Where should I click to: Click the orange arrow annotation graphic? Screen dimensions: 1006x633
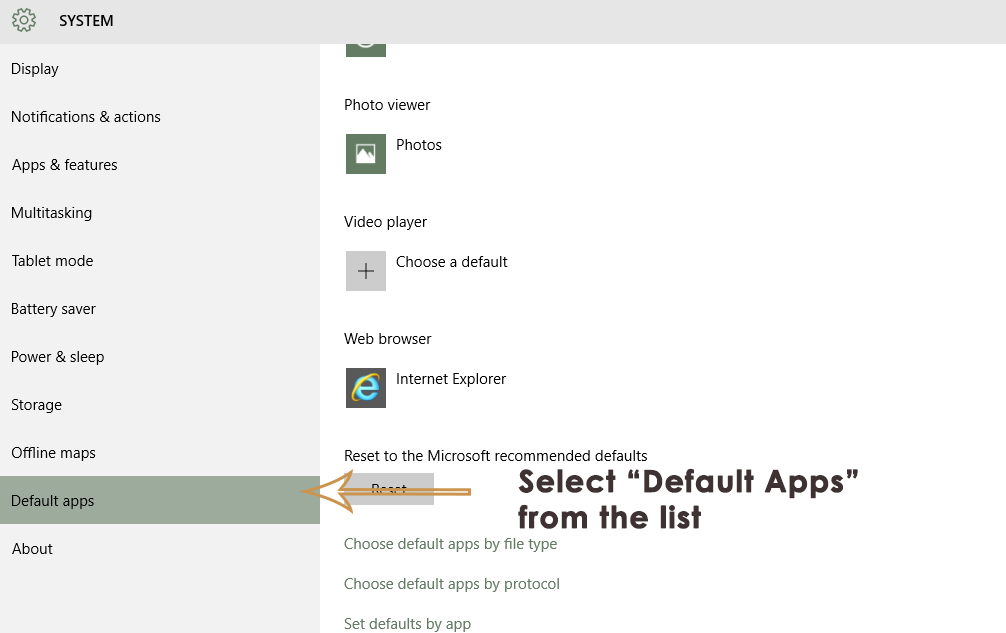click(385, 490)
